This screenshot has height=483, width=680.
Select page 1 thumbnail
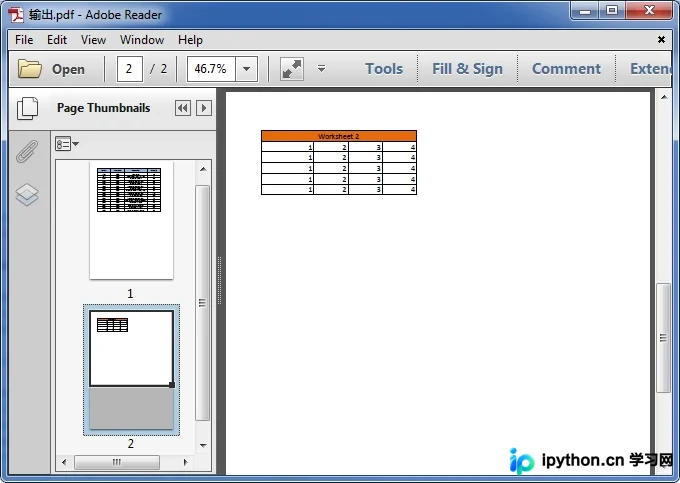pyautogui.click(x=131, y=221)
